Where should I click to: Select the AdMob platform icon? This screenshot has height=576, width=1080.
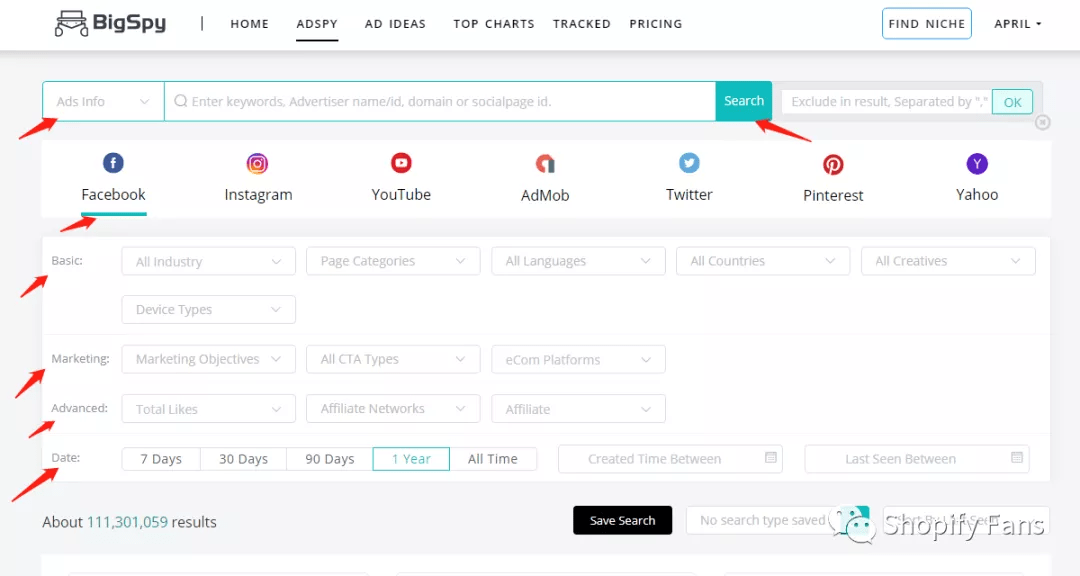(545, 164)
